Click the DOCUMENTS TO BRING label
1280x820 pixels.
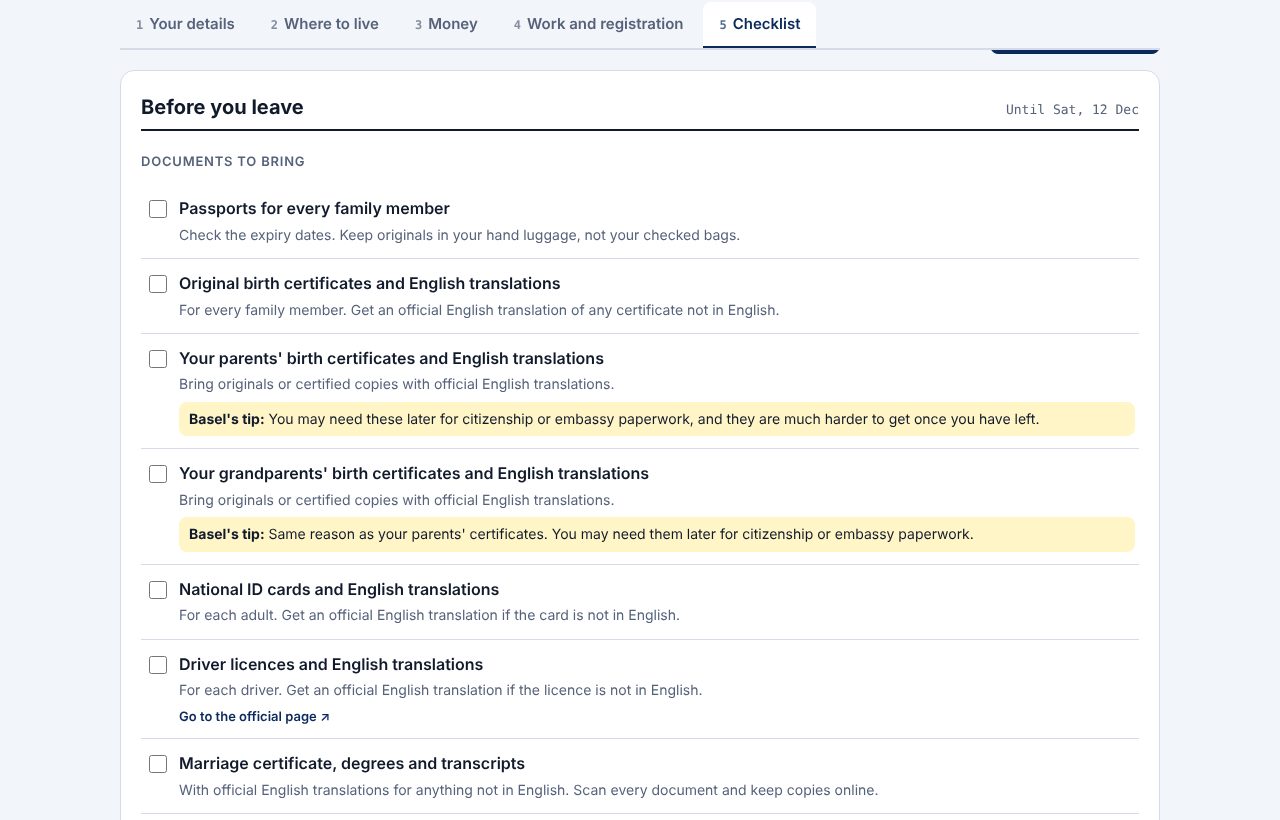tap(223, 161)
